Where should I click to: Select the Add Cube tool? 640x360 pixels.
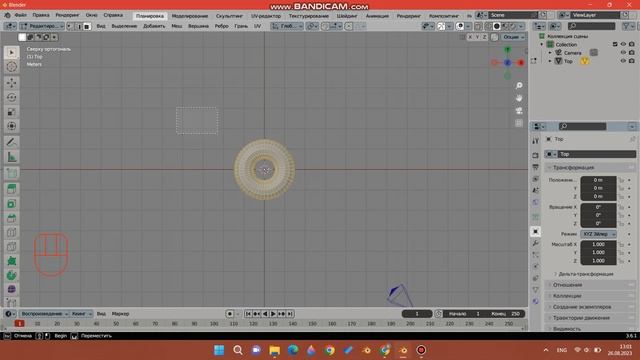pos(11,173)
